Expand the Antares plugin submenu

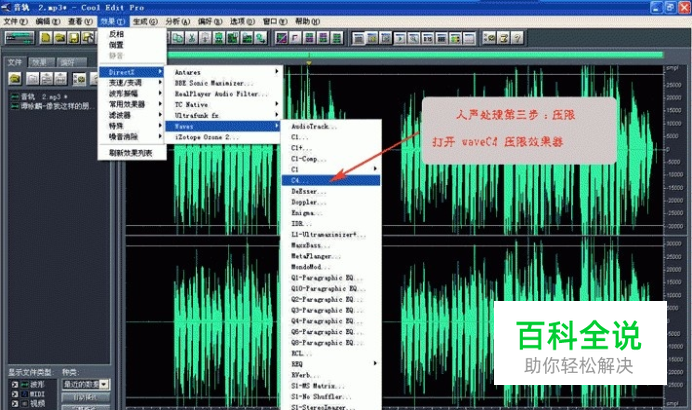click(x=223, y=72)
